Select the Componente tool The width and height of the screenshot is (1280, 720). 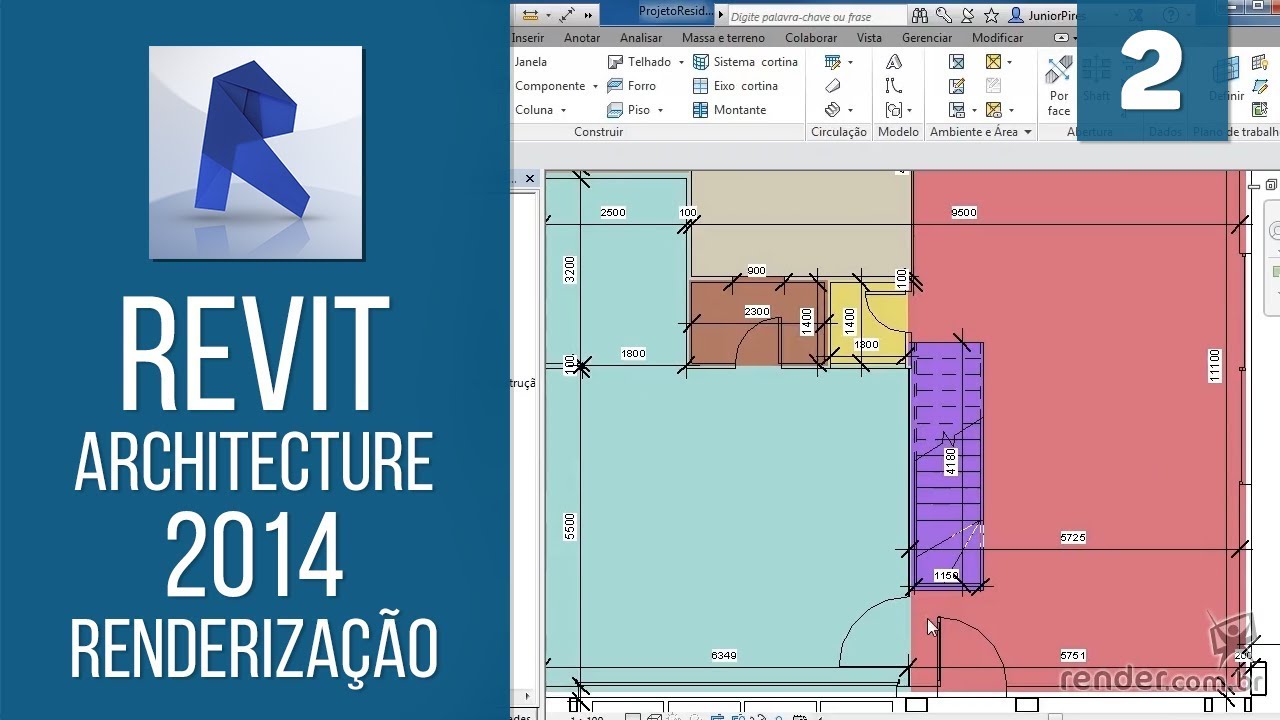(x=550, y=86)
